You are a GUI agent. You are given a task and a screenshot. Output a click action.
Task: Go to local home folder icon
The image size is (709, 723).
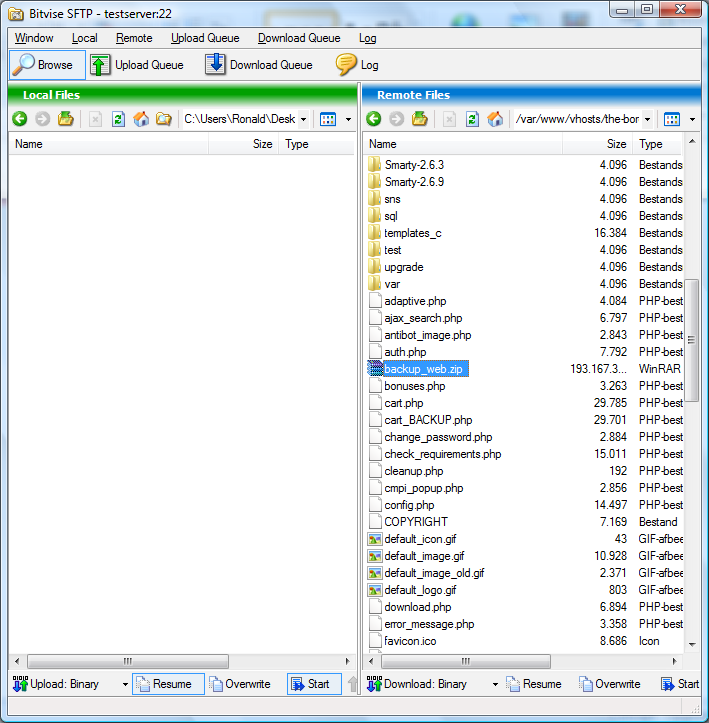141,119
